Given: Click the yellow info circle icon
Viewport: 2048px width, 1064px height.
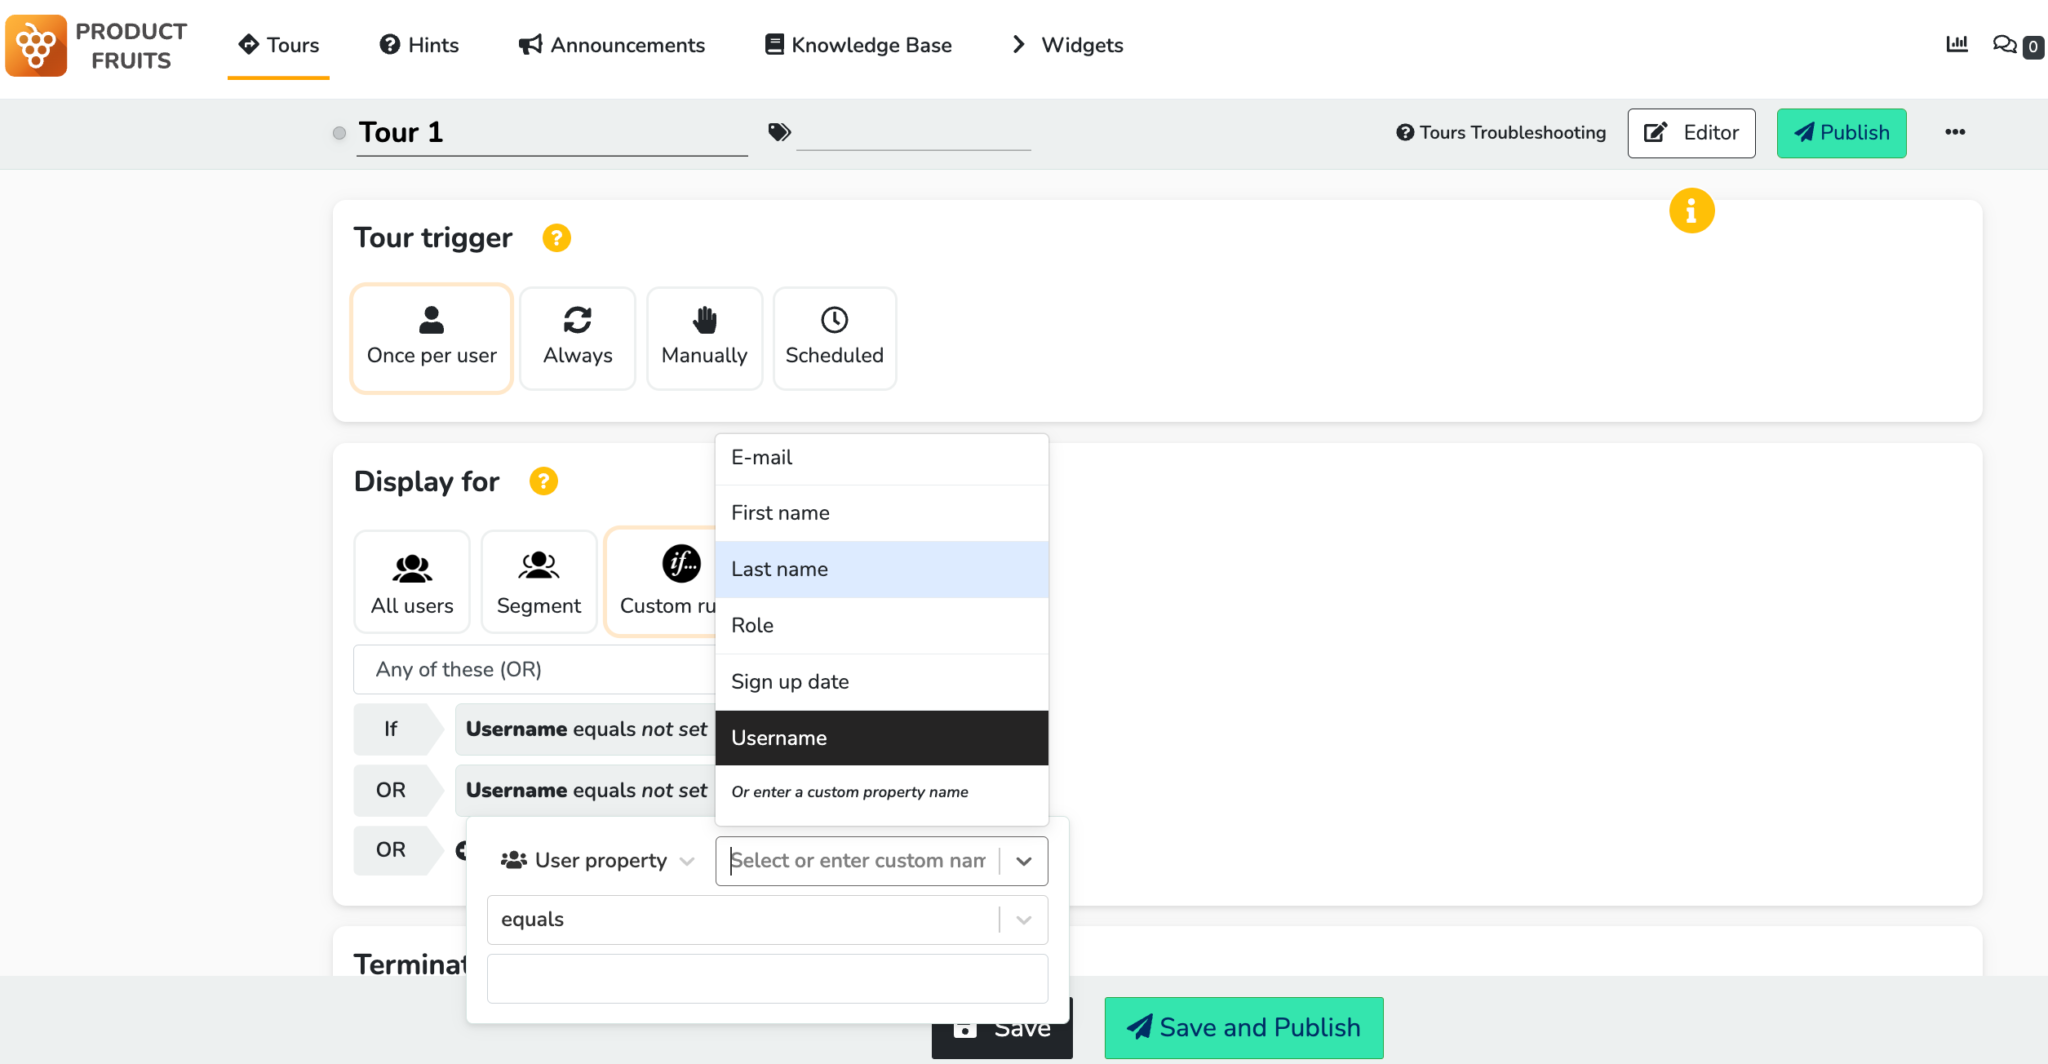Looking at the screenshot, I should 1691,211.
